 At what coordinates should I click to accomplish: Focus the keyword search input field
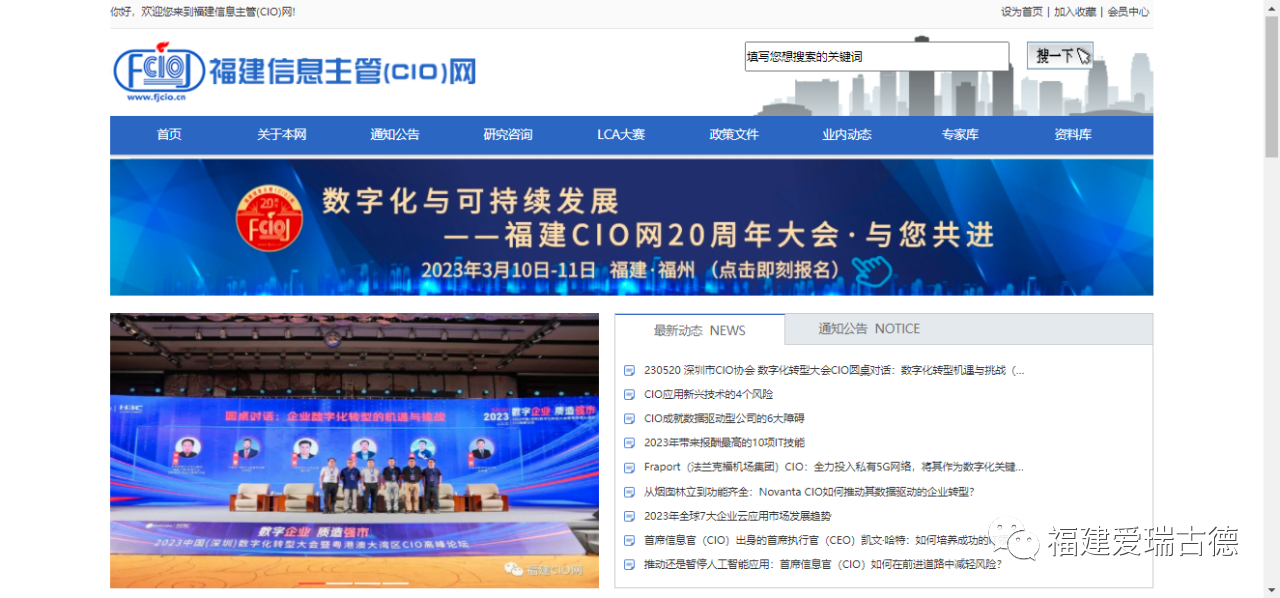click(x=876, y=57)
